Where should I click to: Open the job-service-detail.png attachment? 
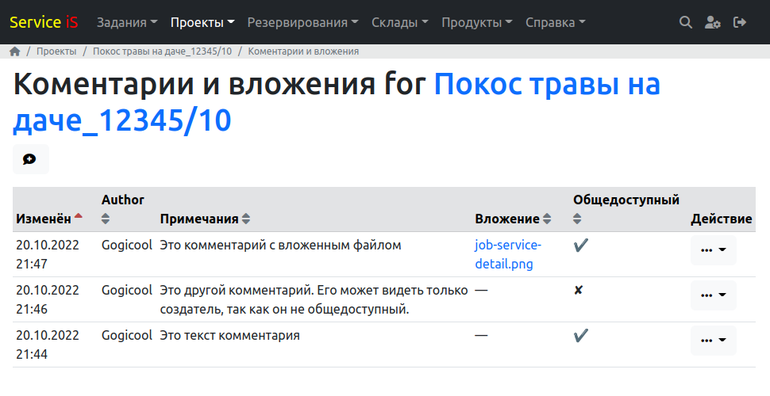tap(508, 254)
